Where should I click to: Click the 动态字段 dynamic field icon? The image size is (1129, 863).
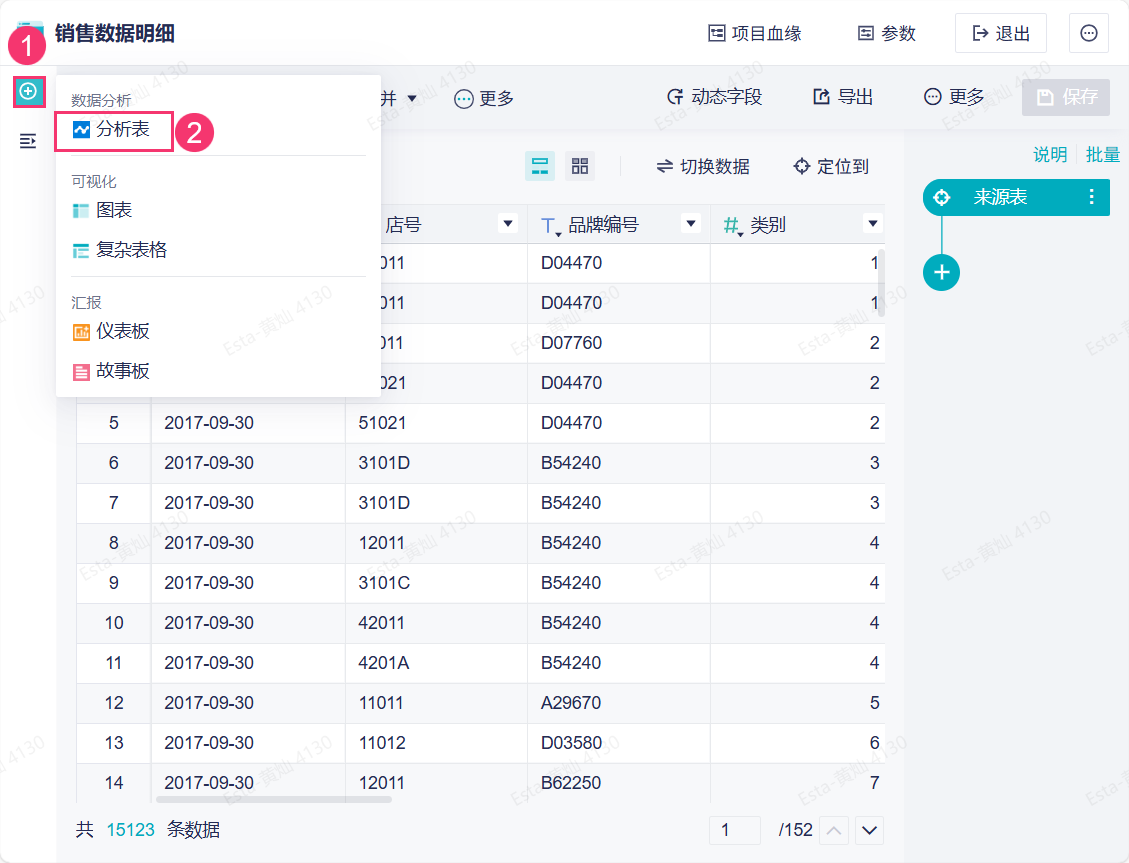click(676, 97)
